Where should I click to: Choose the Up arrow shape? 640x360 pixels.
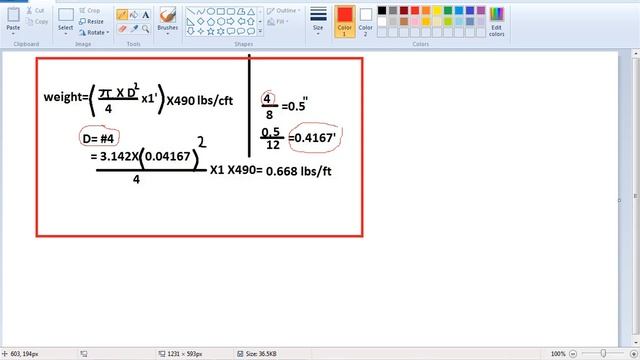point(251,21)
